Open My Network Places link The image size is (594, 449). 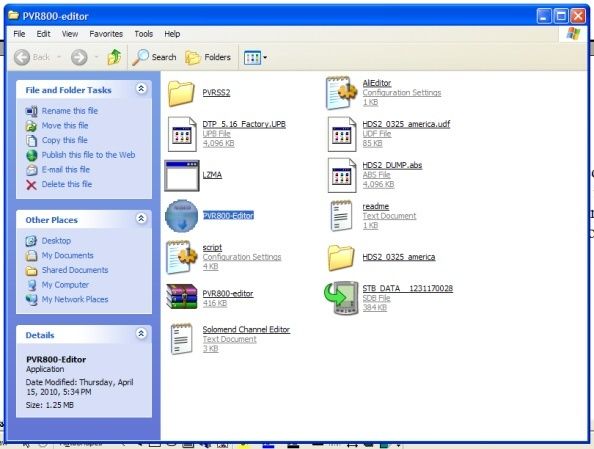pyautogui.click(x=75, y=299)
